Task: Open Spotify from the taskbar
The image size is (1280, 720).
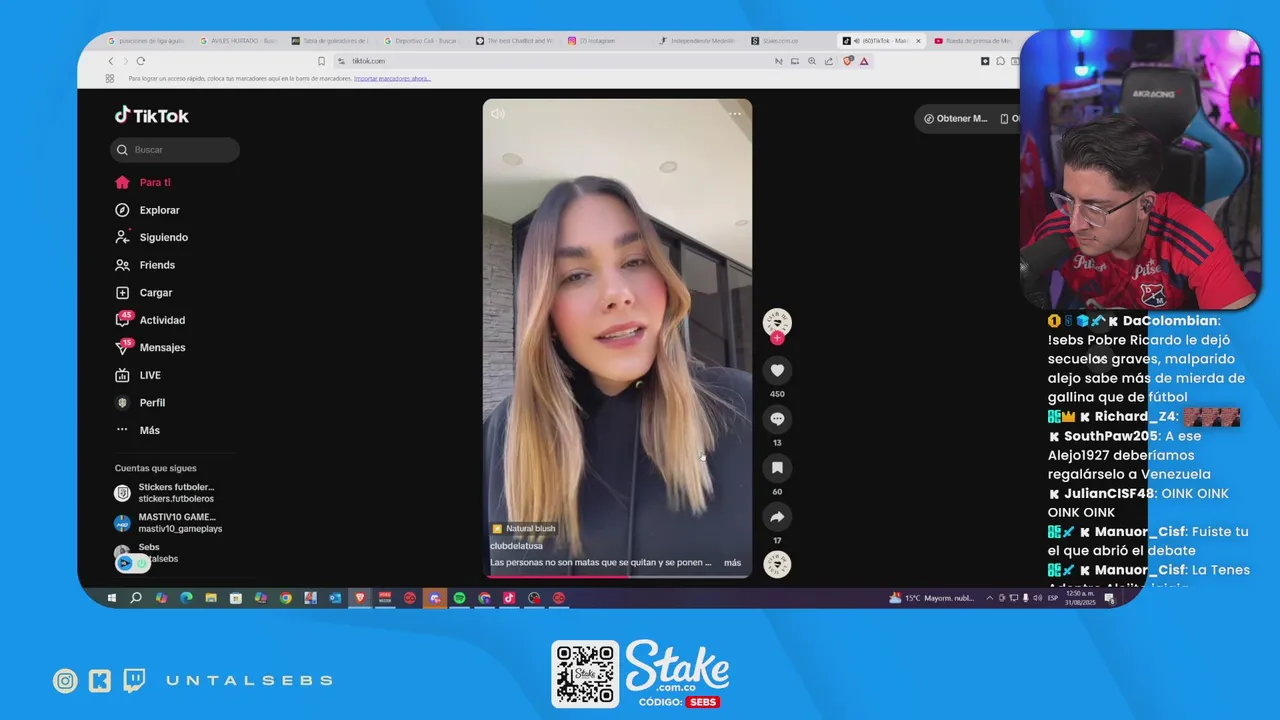Action: 459,598
